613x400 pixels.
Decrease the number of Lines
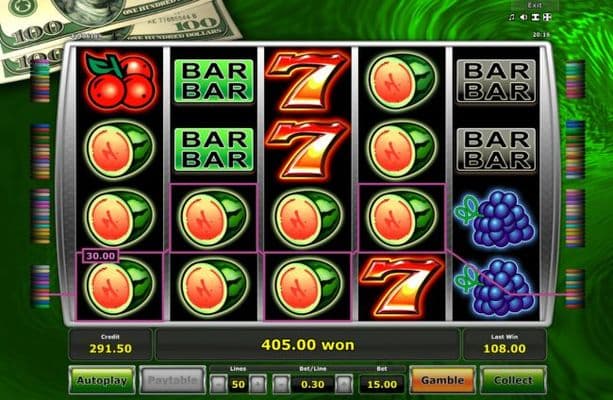pos(219,384)
